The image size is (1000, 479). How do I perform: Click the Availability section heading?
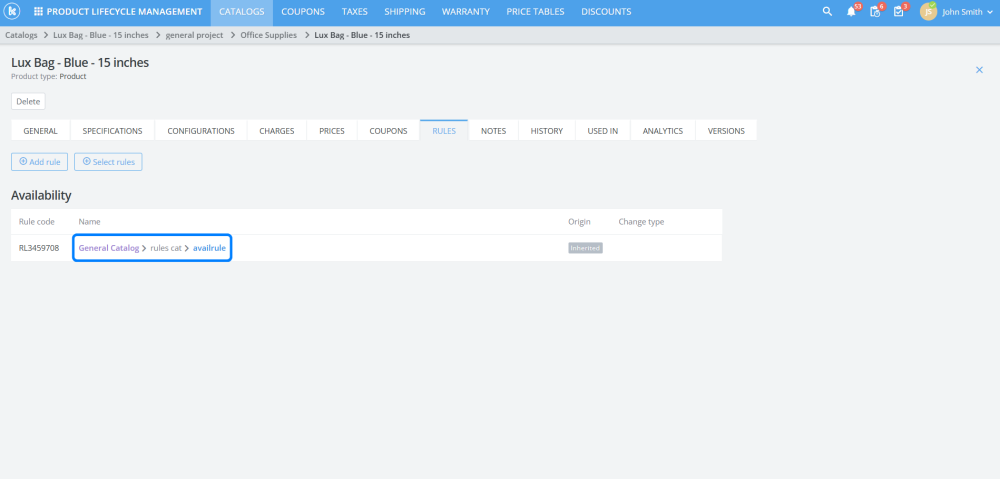41,195
